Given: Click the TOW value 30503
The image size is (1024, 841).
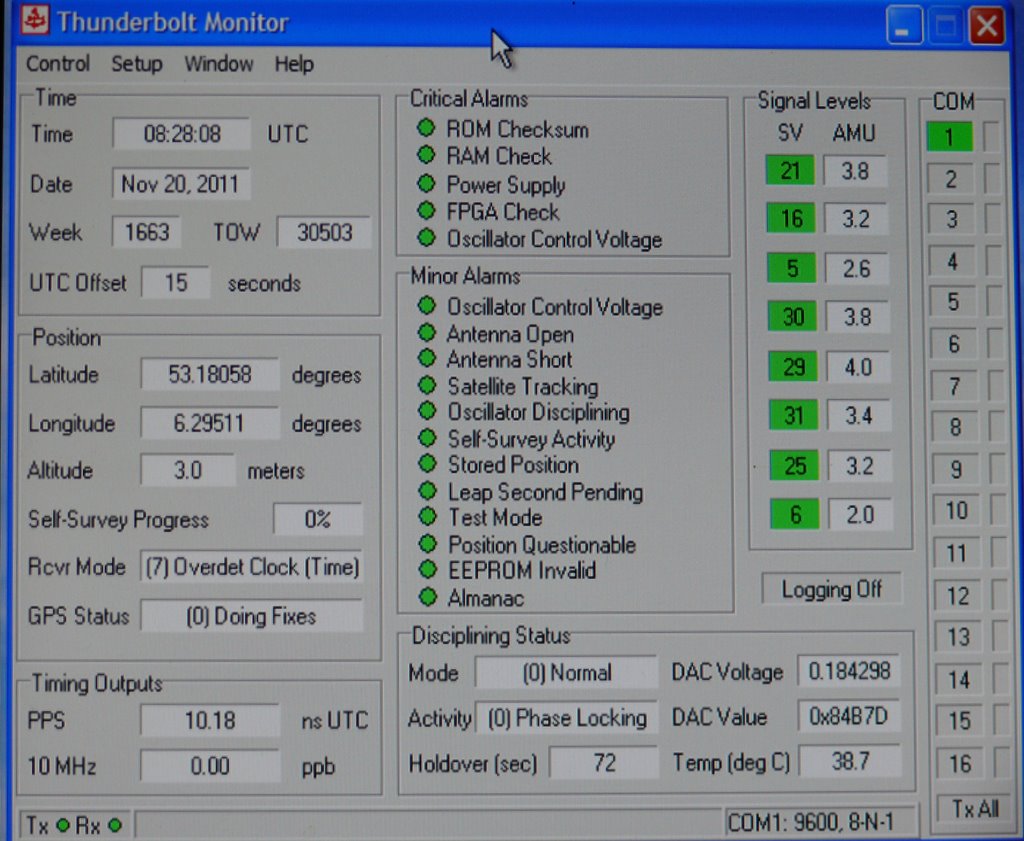Looking at the screenshot, I should [x=324, y=232].
